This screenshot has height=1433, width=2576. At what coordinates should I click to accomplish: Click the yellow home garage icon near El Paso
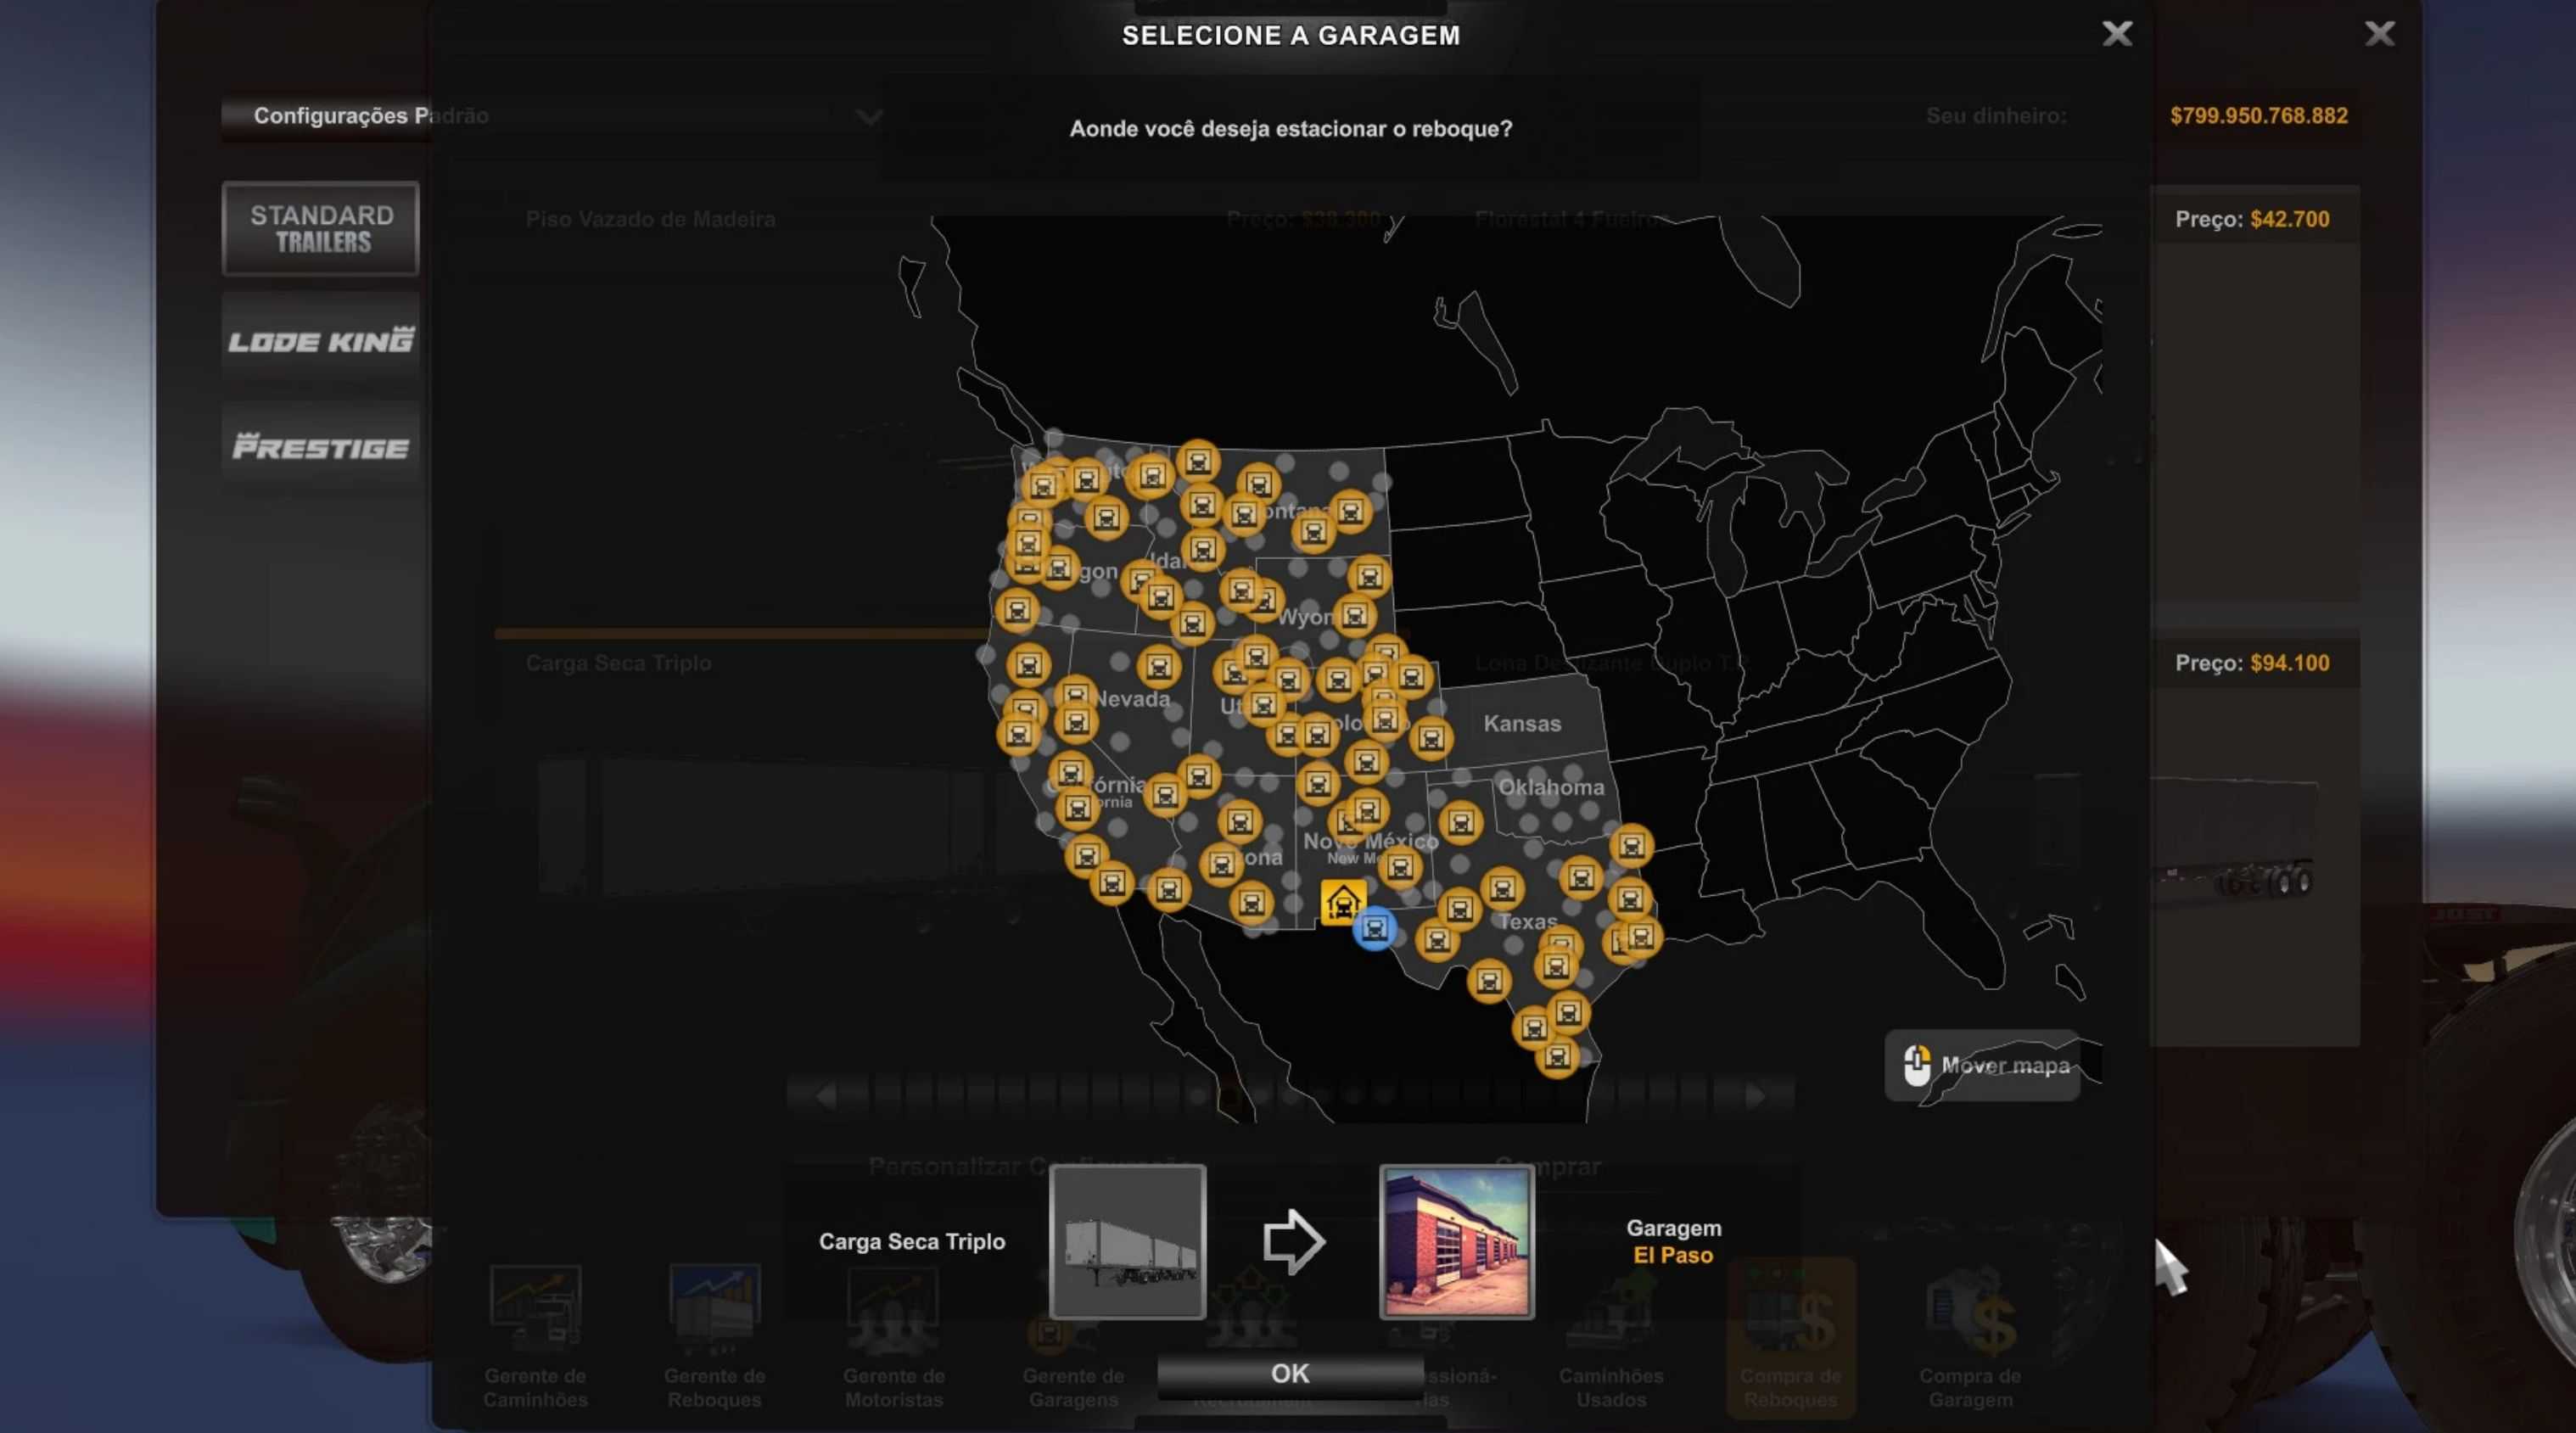[x=1342, y=902]
